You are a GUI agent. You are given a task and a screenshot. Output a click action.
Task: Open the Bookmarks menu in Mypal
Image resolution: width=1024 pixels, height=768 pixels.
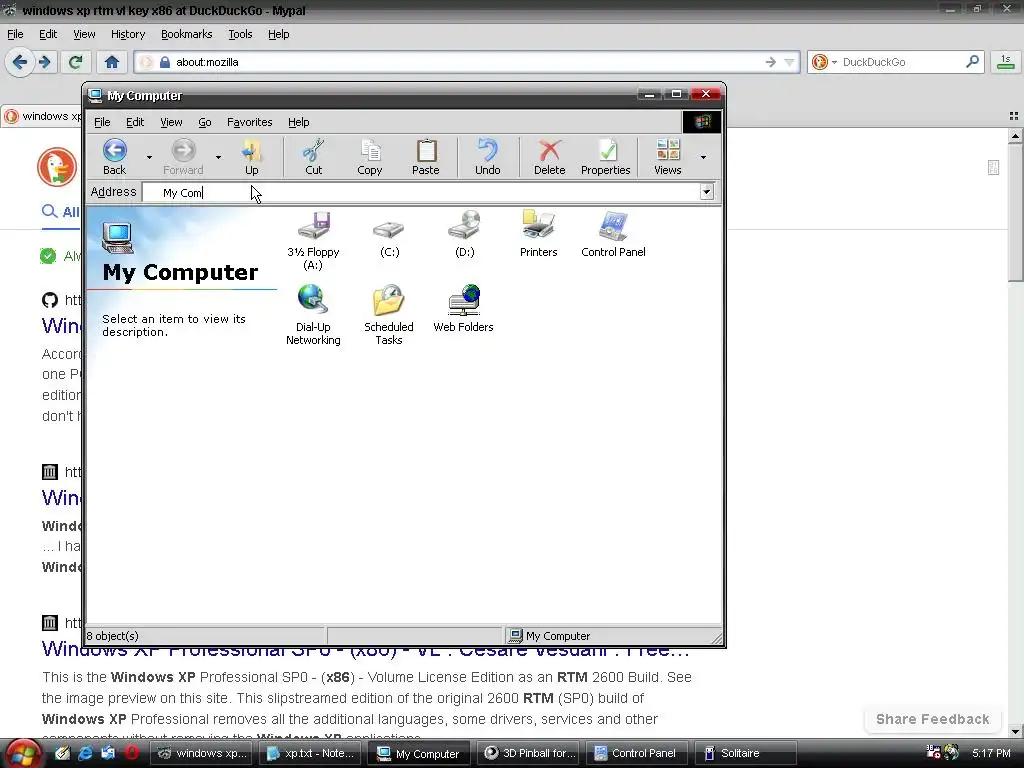point(187,34)
